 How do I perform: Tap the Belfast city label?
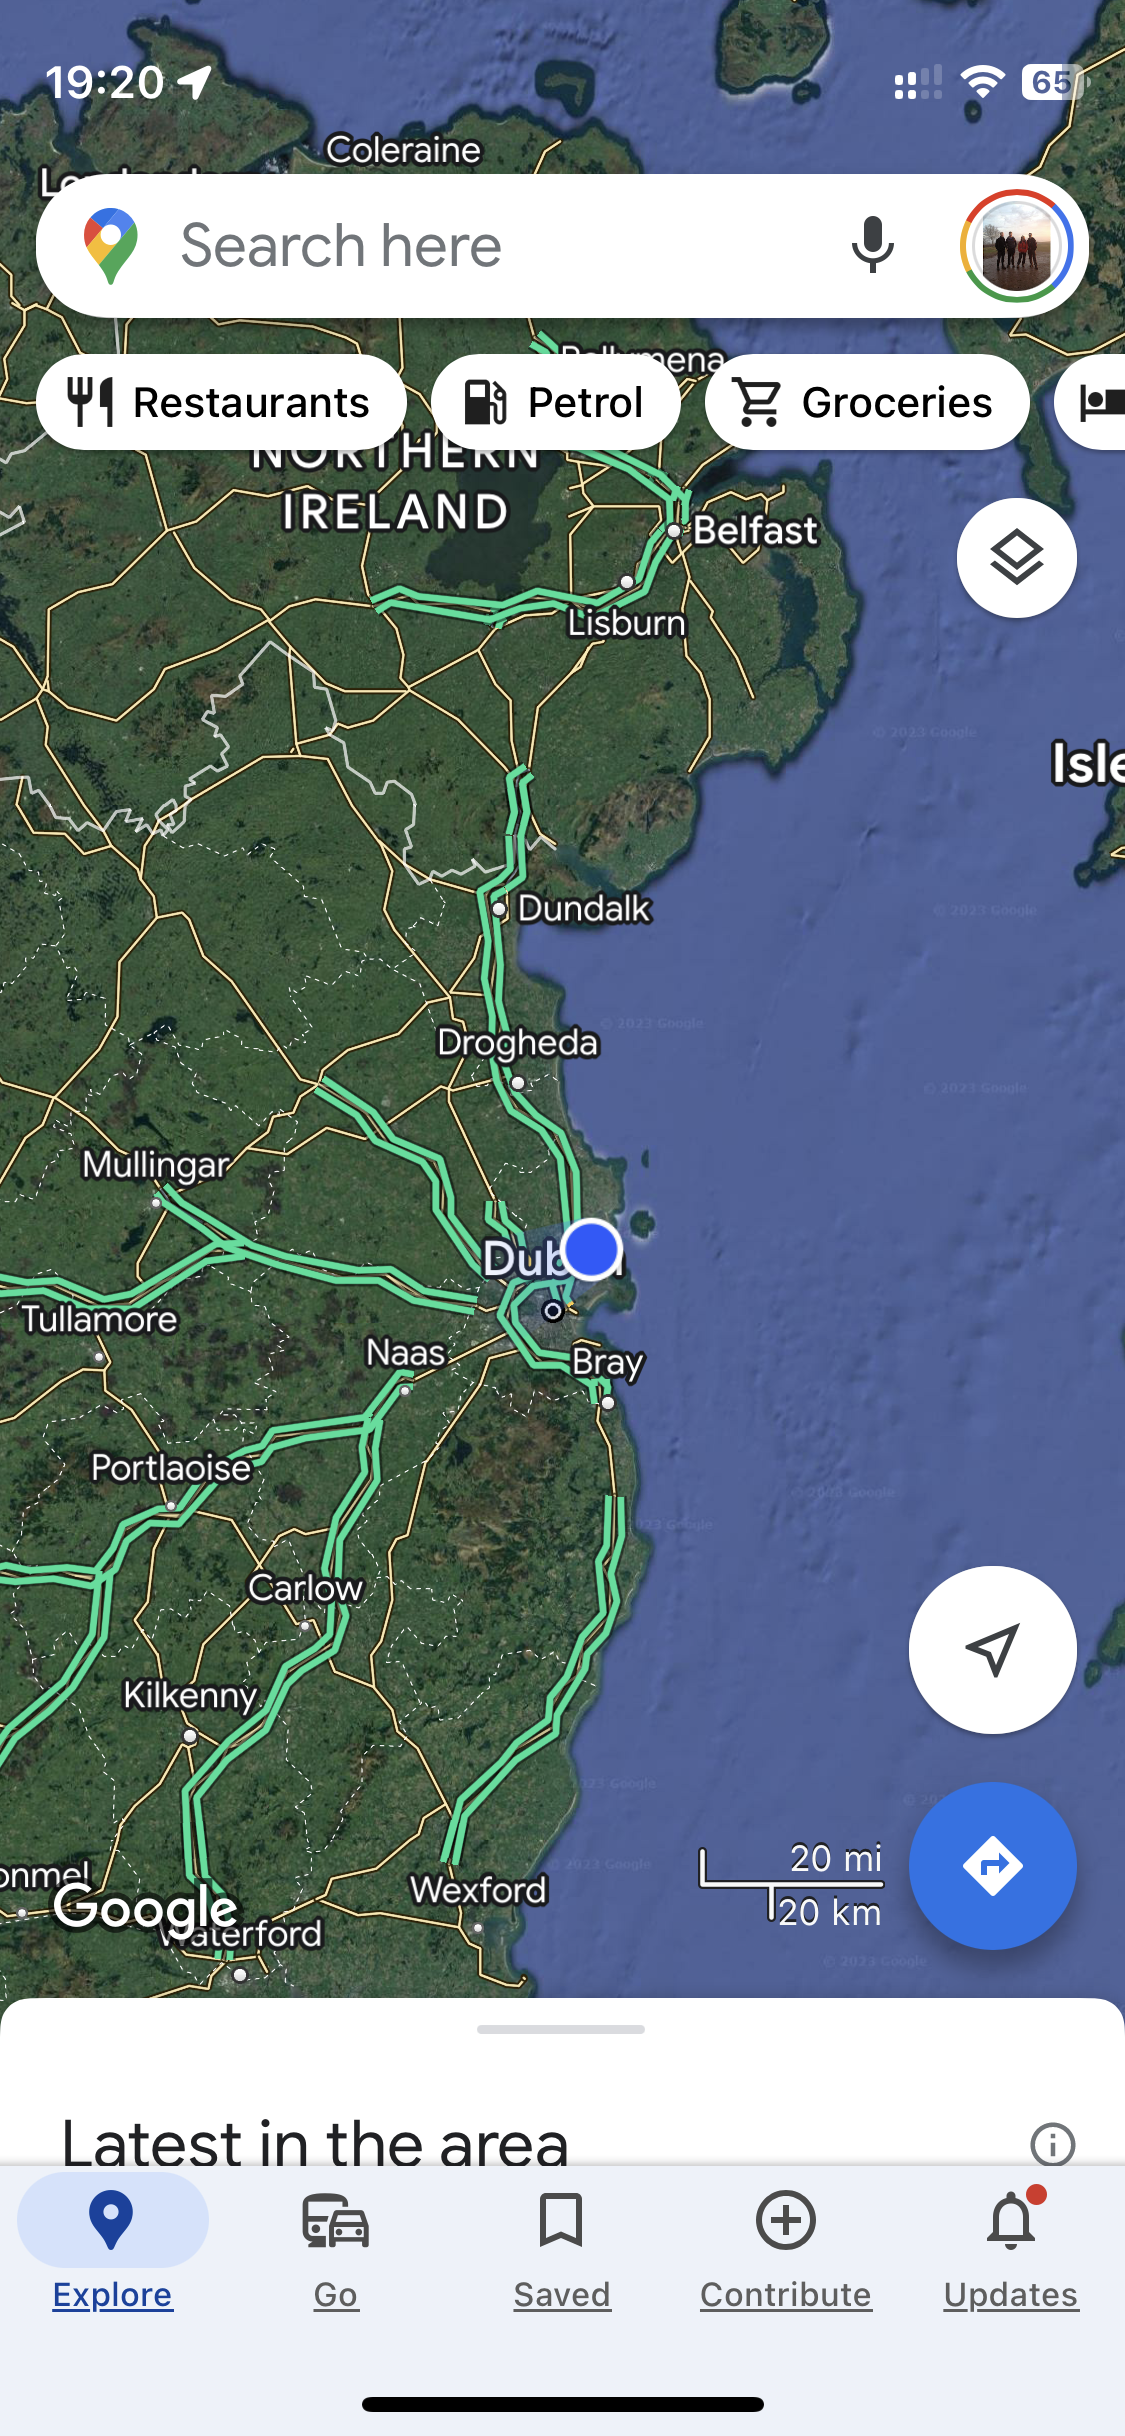point(755,530)
